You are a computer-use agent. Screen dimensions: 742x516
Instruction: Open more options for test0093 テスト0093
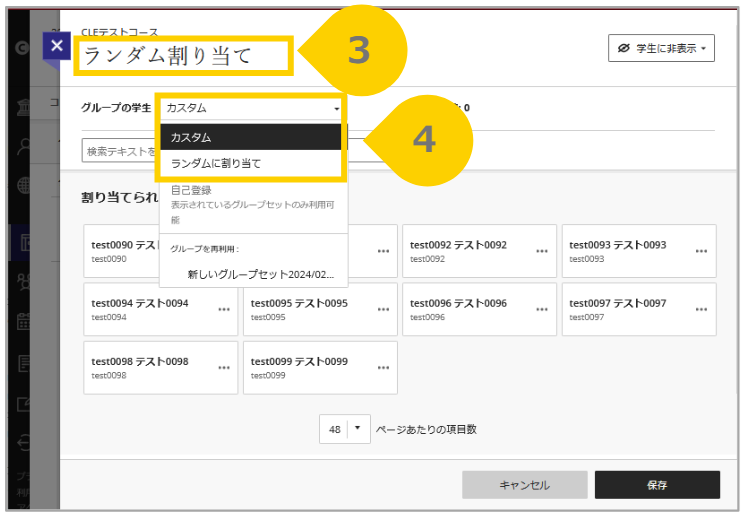(701, 251)
